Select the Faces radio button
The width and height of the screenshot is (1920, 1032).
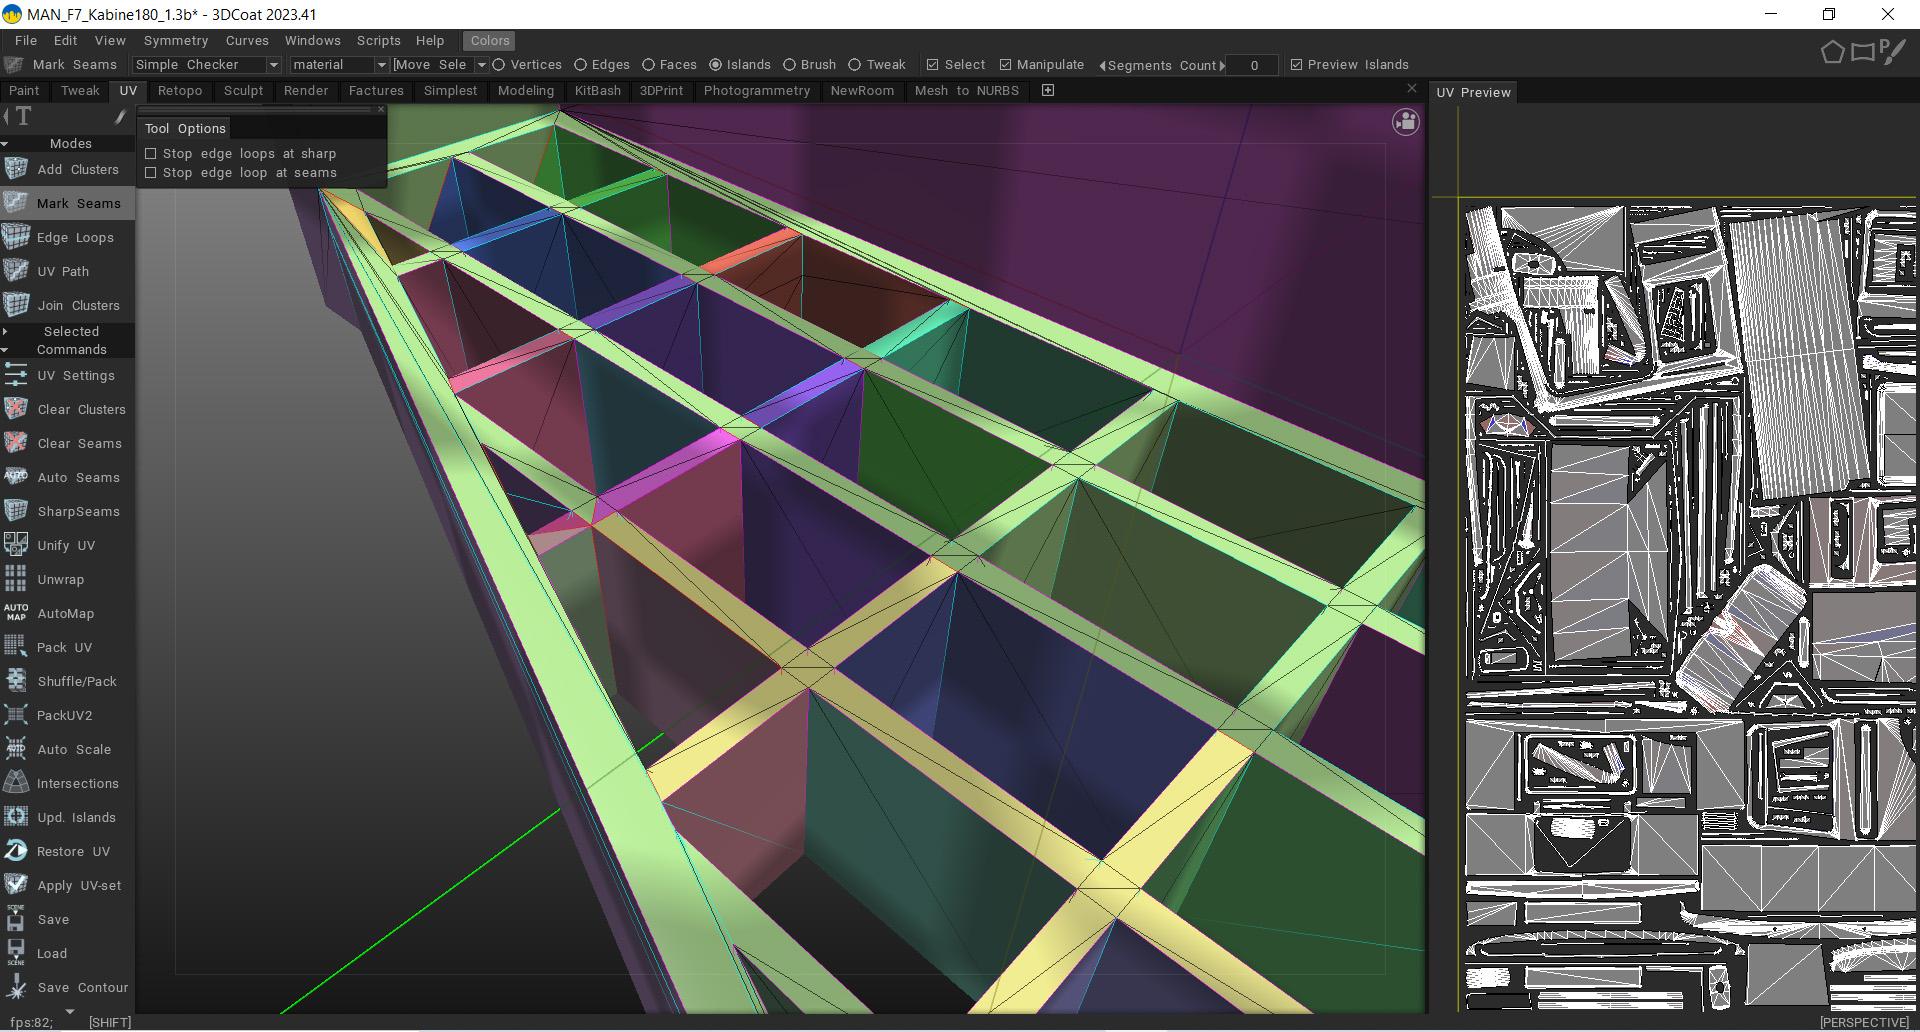(x=648, y=65)
